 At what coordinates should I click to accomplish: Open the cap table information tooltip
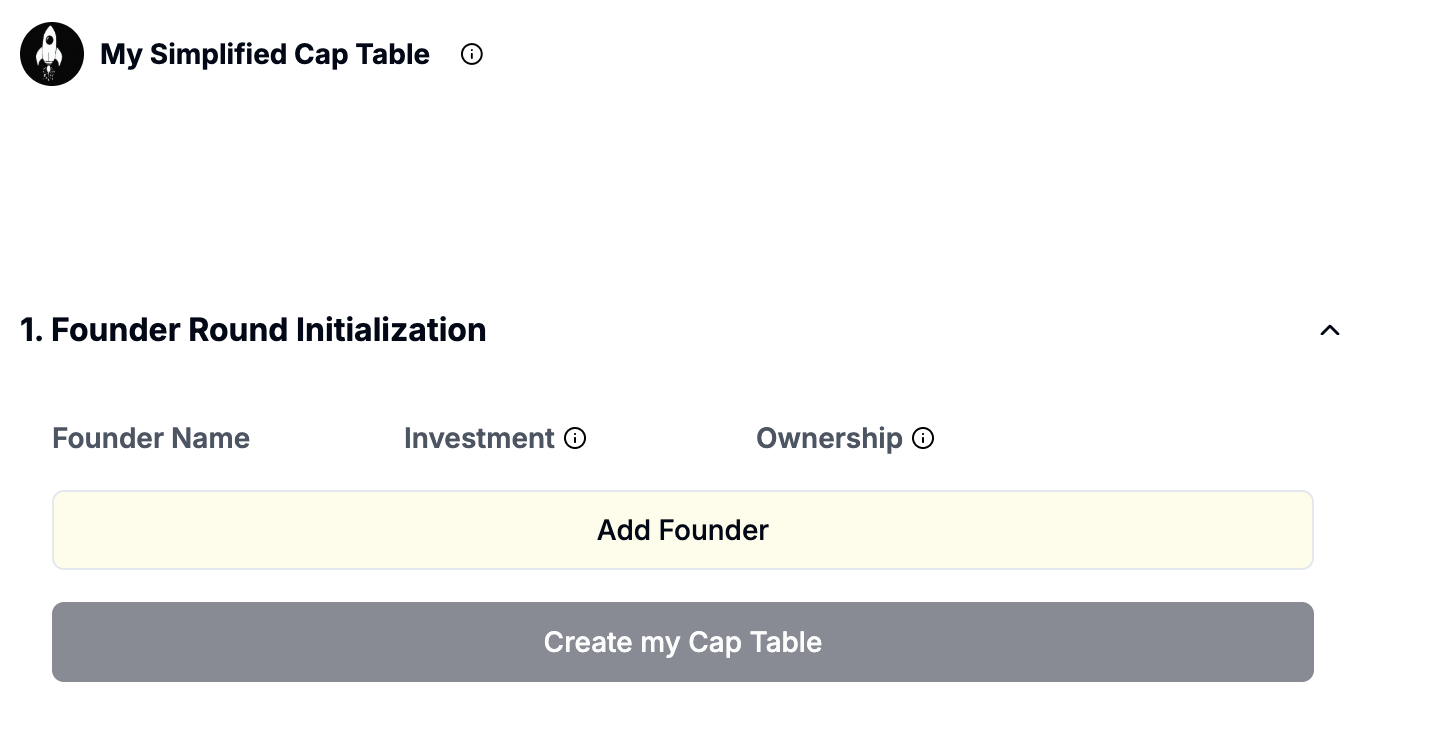click(472, 55)
